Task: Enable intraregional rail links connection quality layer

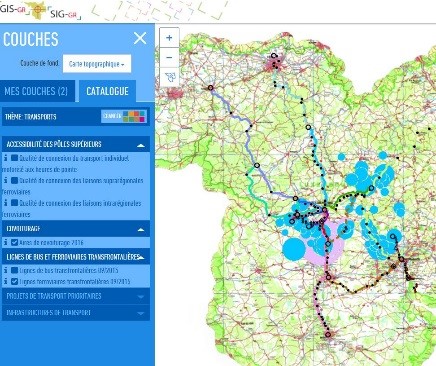Action: (x=15, y=203)
